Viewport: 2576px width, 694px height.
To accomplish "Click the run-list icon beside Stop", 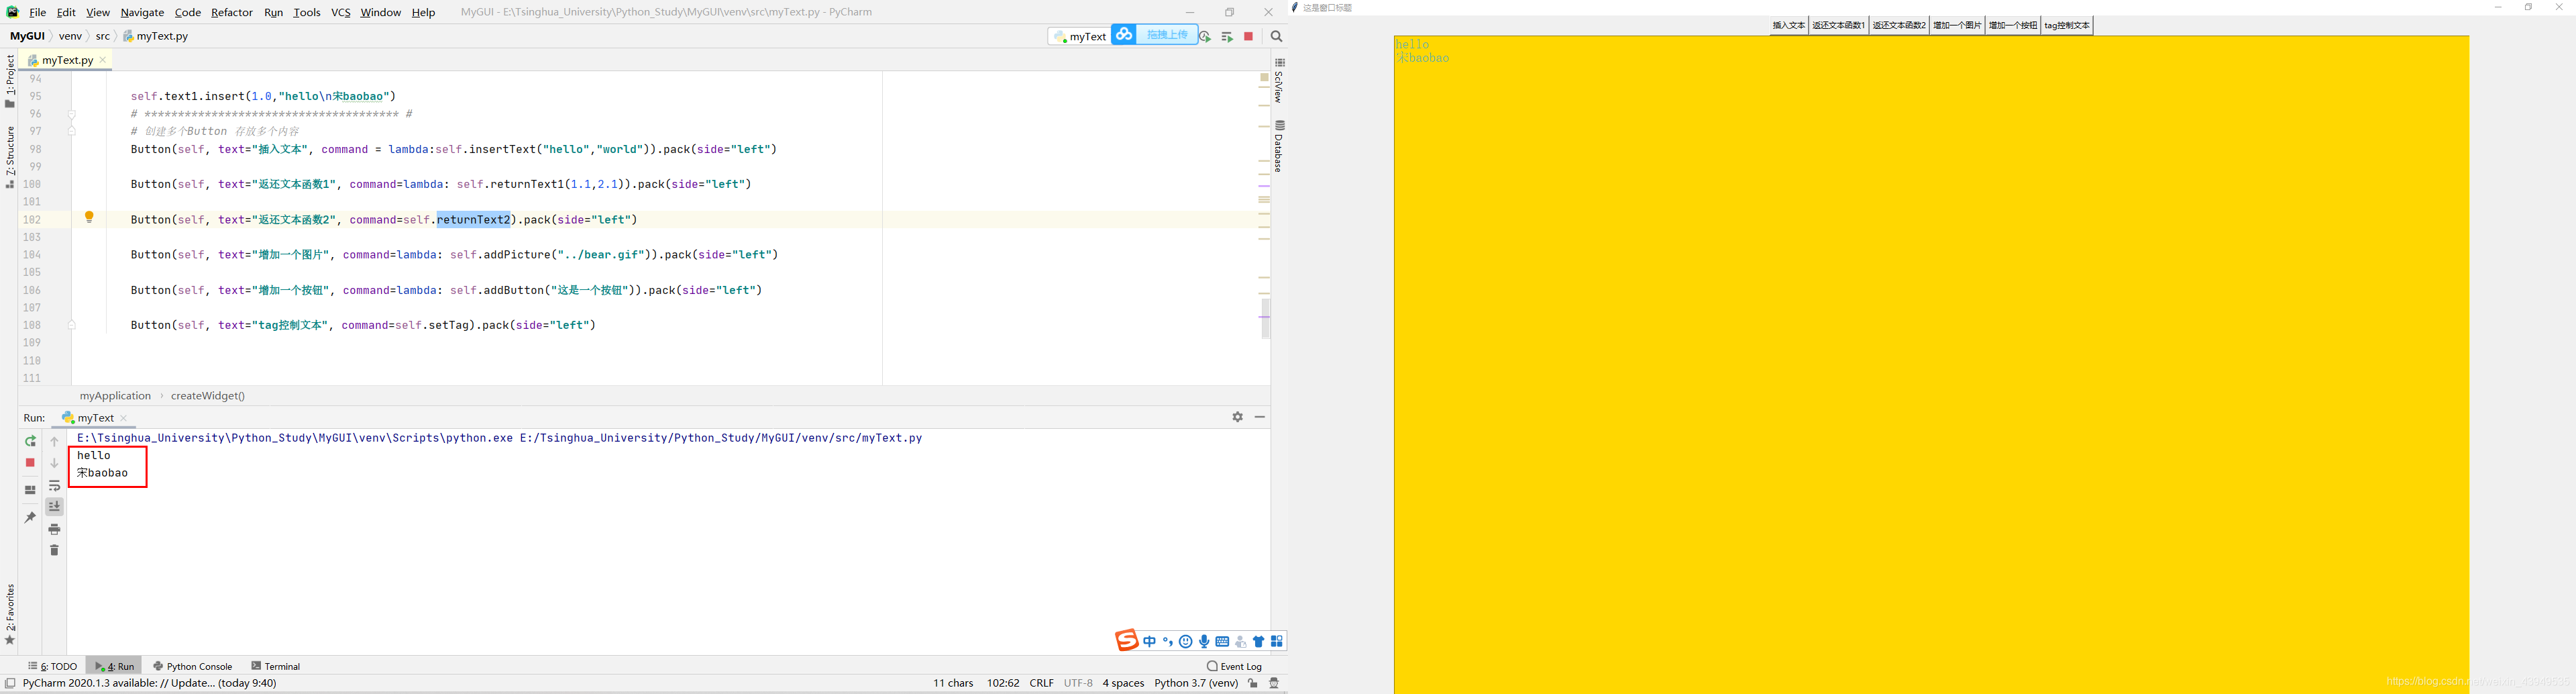I will click(1227, 37).
